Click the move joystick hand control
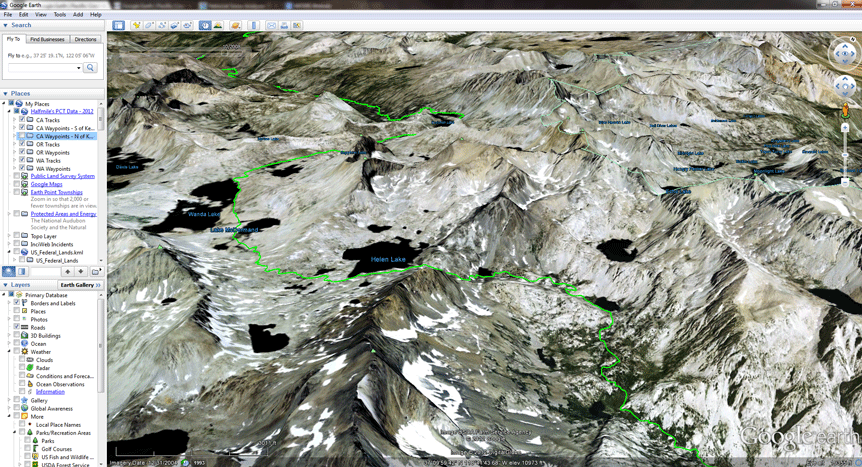Screen dimensions: 862x467 pyautogui.click(x=845, y=86)
